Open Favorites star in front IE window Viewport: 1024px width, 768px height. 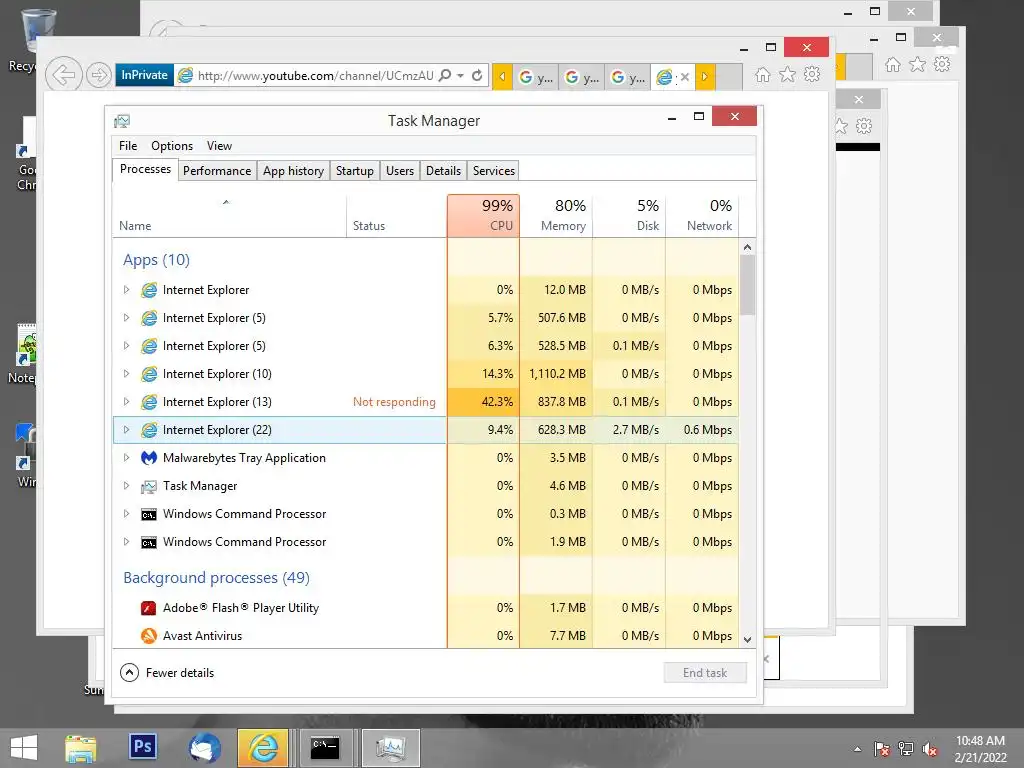tap(787, 75)
